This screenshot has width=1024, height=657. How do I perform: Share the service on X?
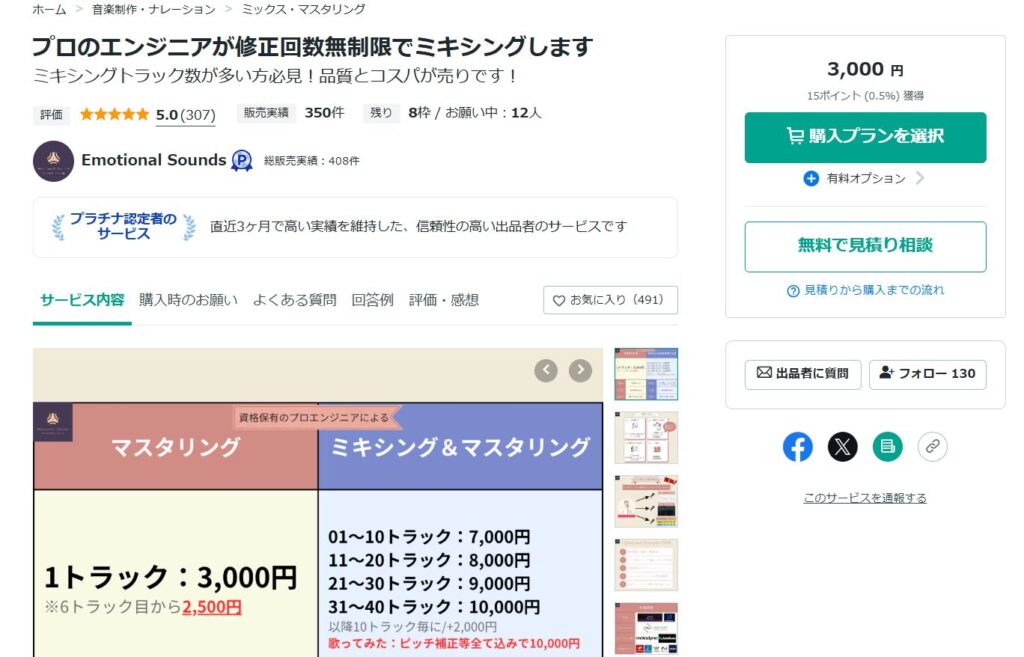point(842,447)
